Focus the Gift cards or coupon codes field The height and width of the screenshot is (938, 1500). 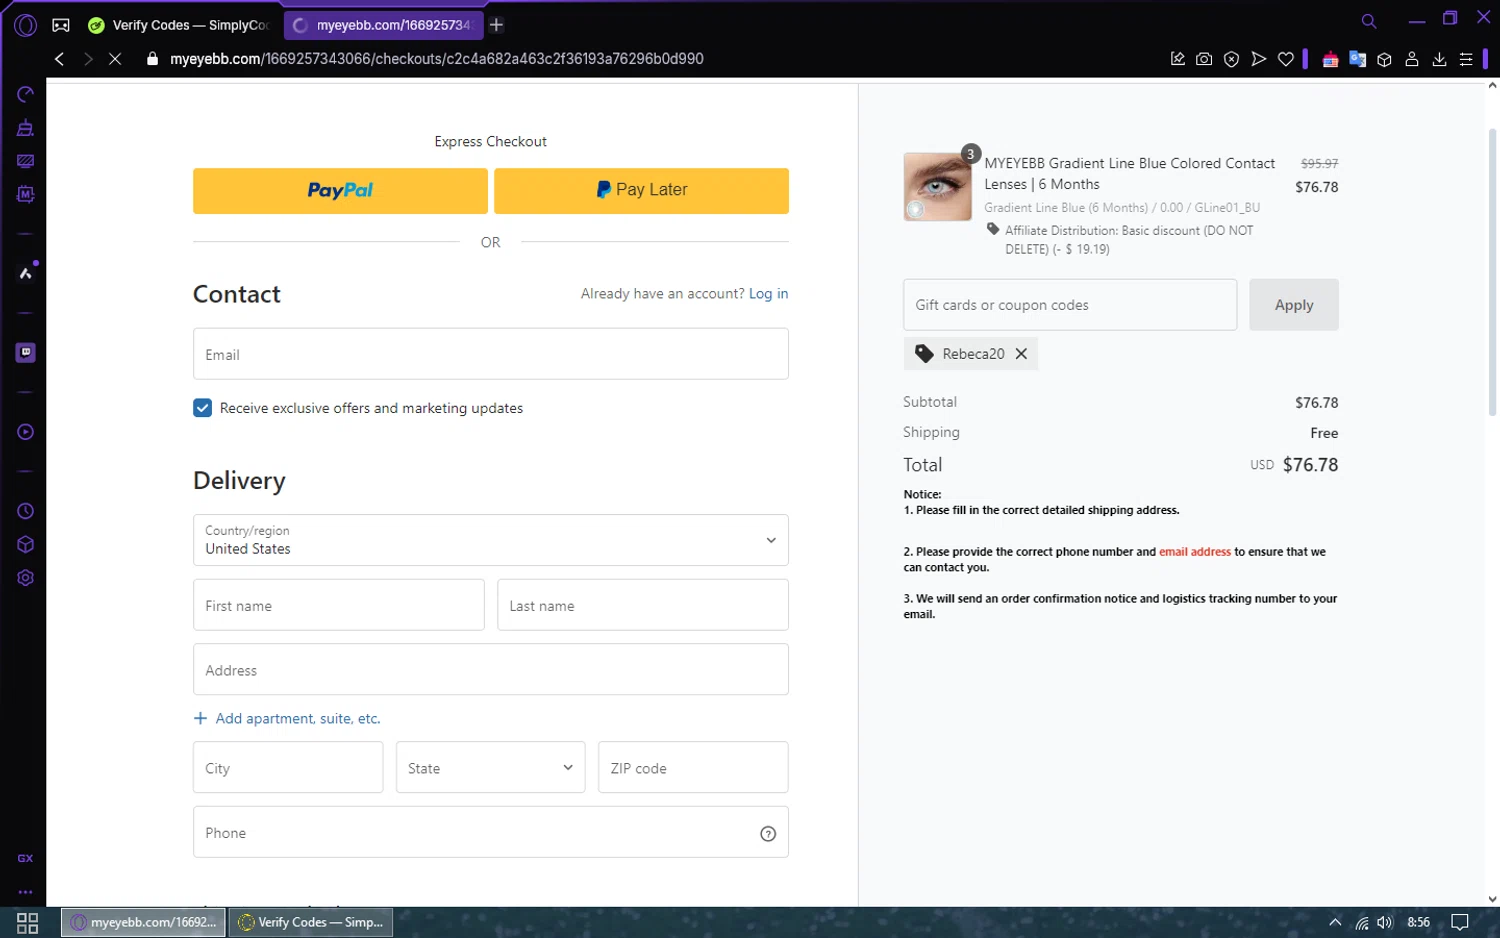click(1070, 305)
